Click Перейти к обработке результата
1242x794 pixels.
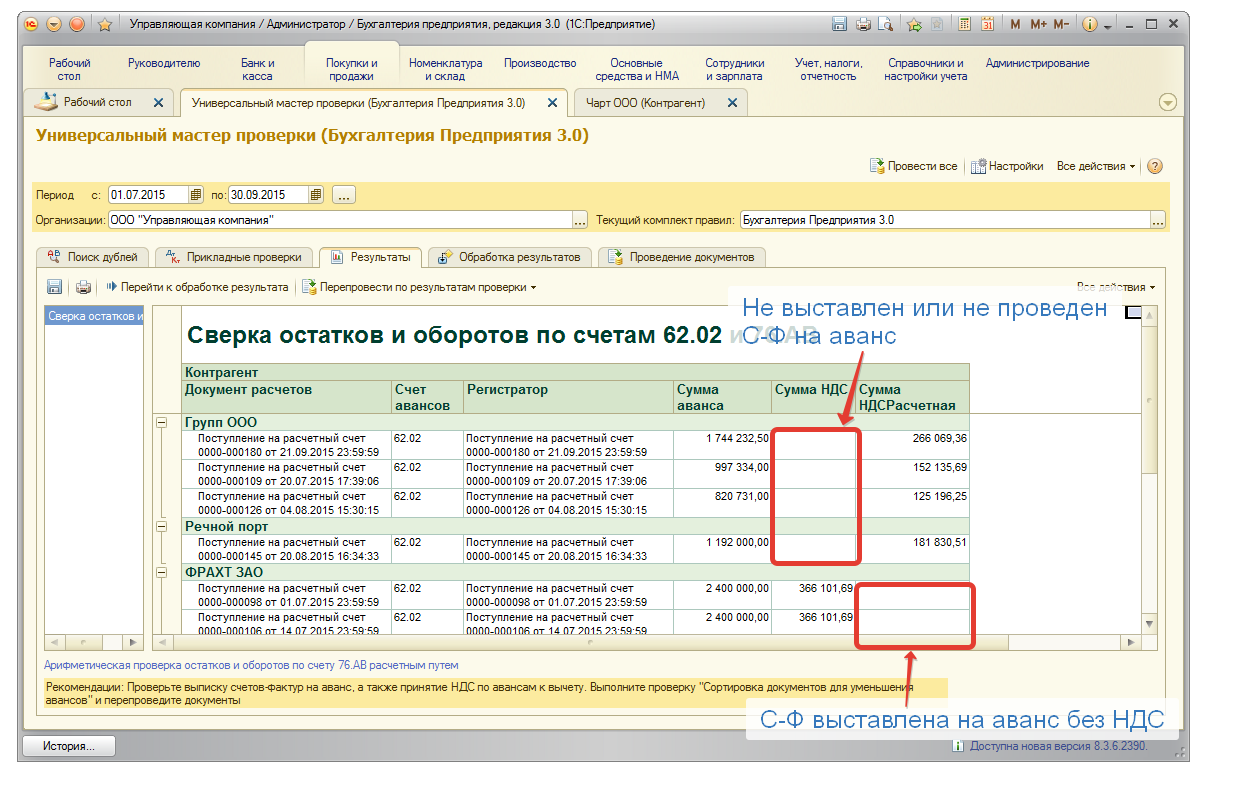point(197,287)
